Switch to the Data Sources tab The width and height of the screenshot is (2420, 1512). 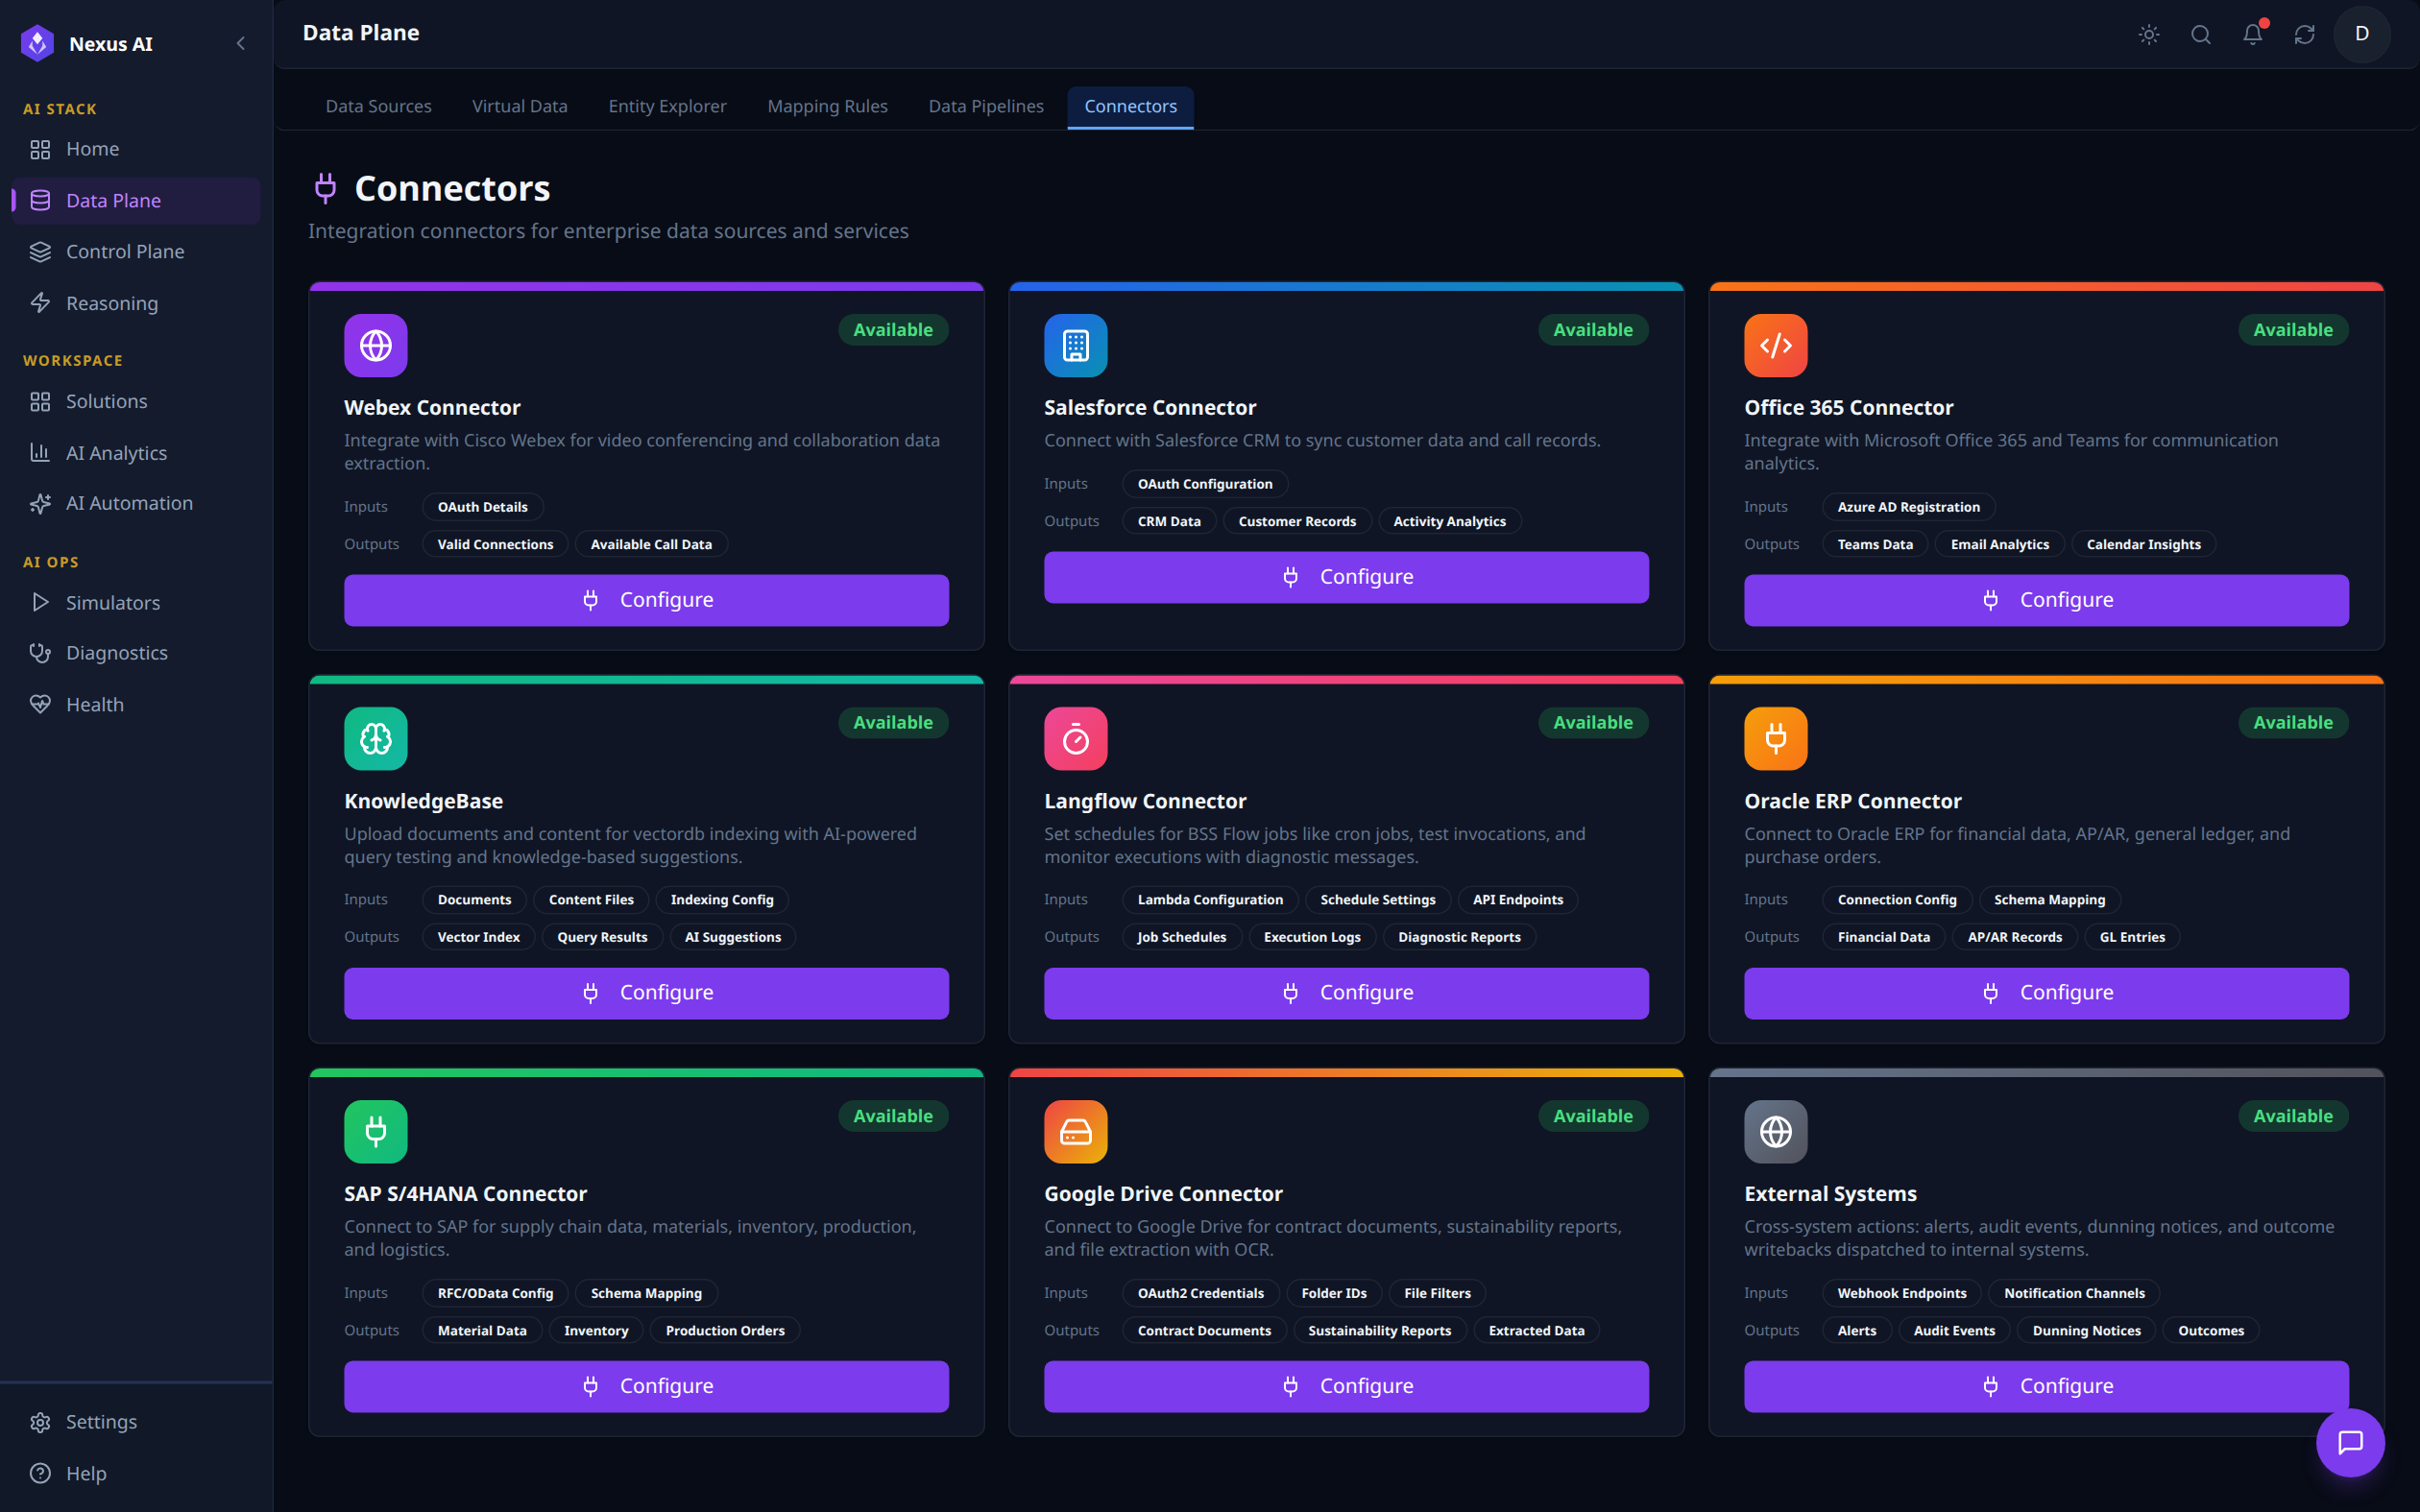click(378, 106)
